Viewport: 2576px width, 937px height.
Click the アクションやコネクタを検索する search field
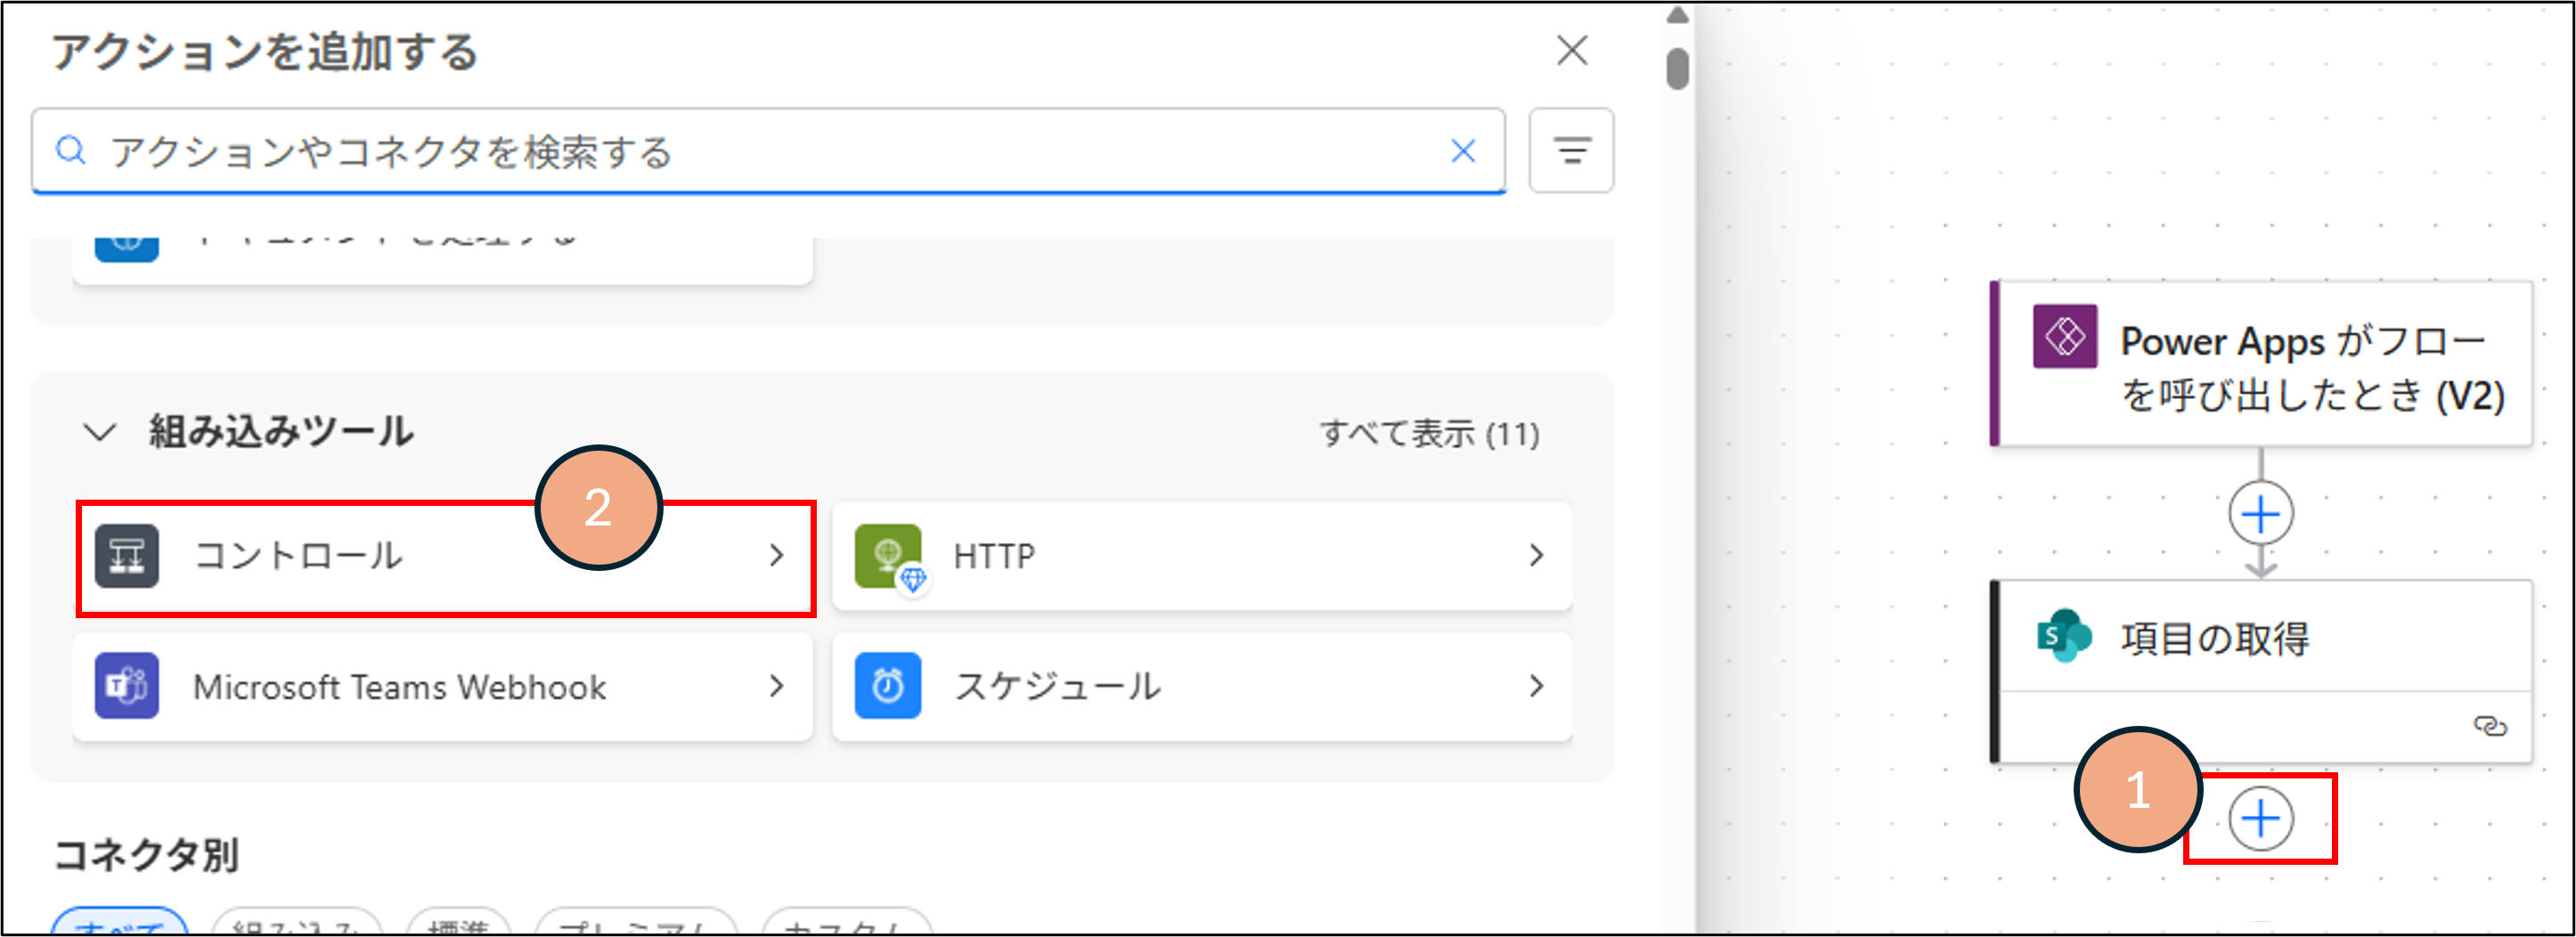(x=760, y=152)
